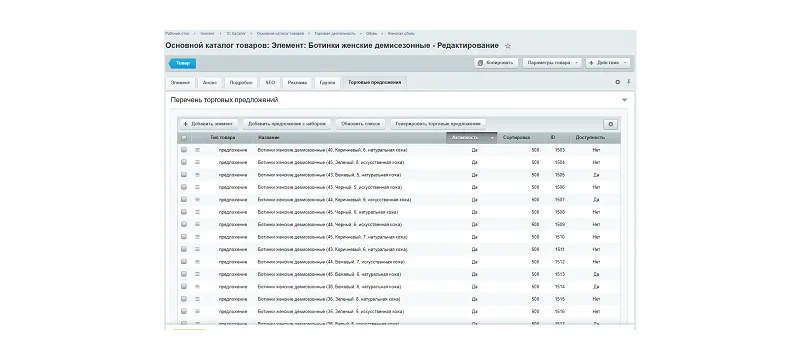Tick checkbox for offer ID 1513
Viewport: 800px width, 360px height.
coord(184,274)
